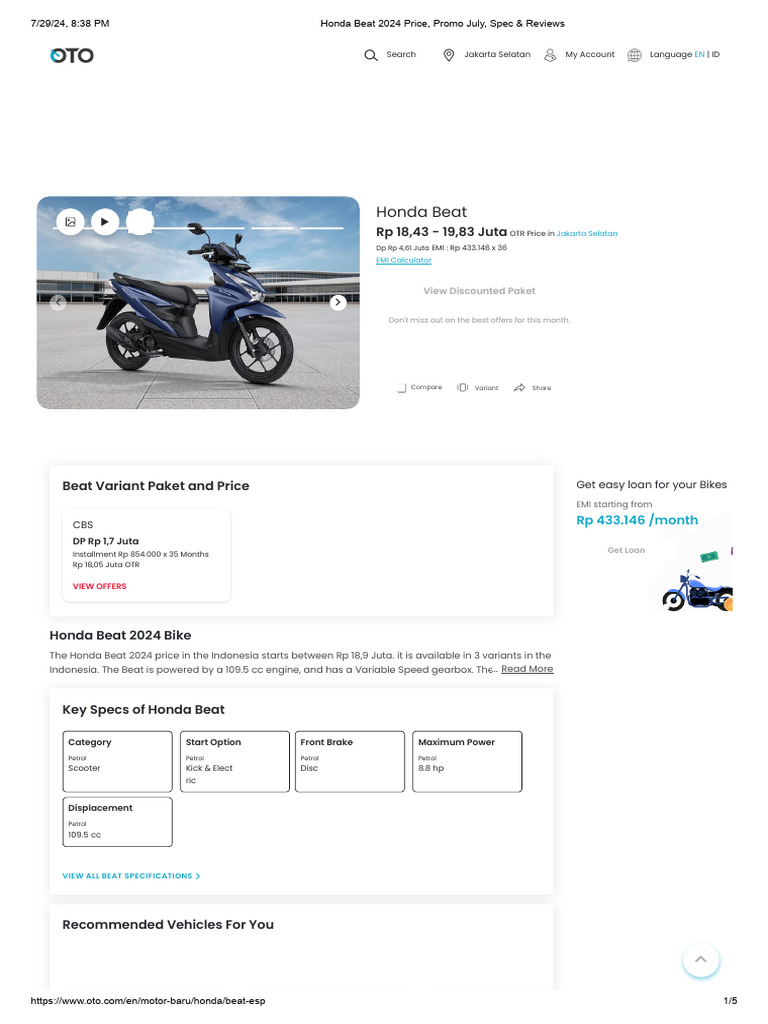
Task: Open the EMI Calculator link
Action: 404,260
